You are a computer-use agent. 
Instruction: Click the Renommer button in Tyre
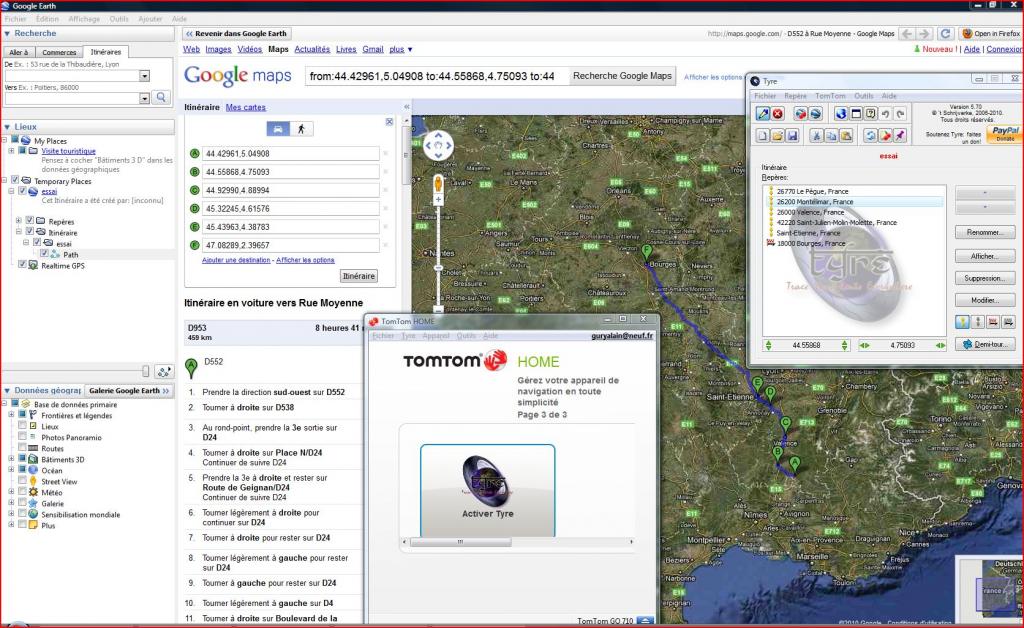pyautogui.click(x=985, y=232)
